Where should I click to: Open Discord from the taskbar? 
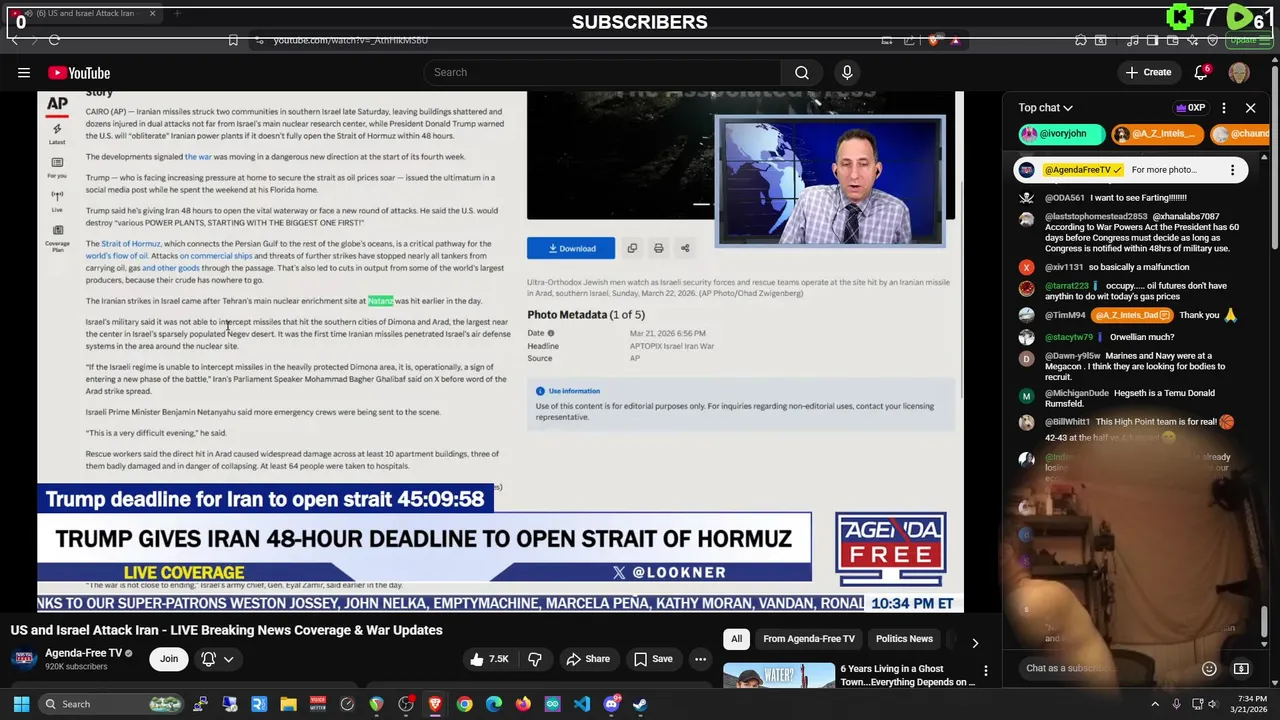pos(611,704)
